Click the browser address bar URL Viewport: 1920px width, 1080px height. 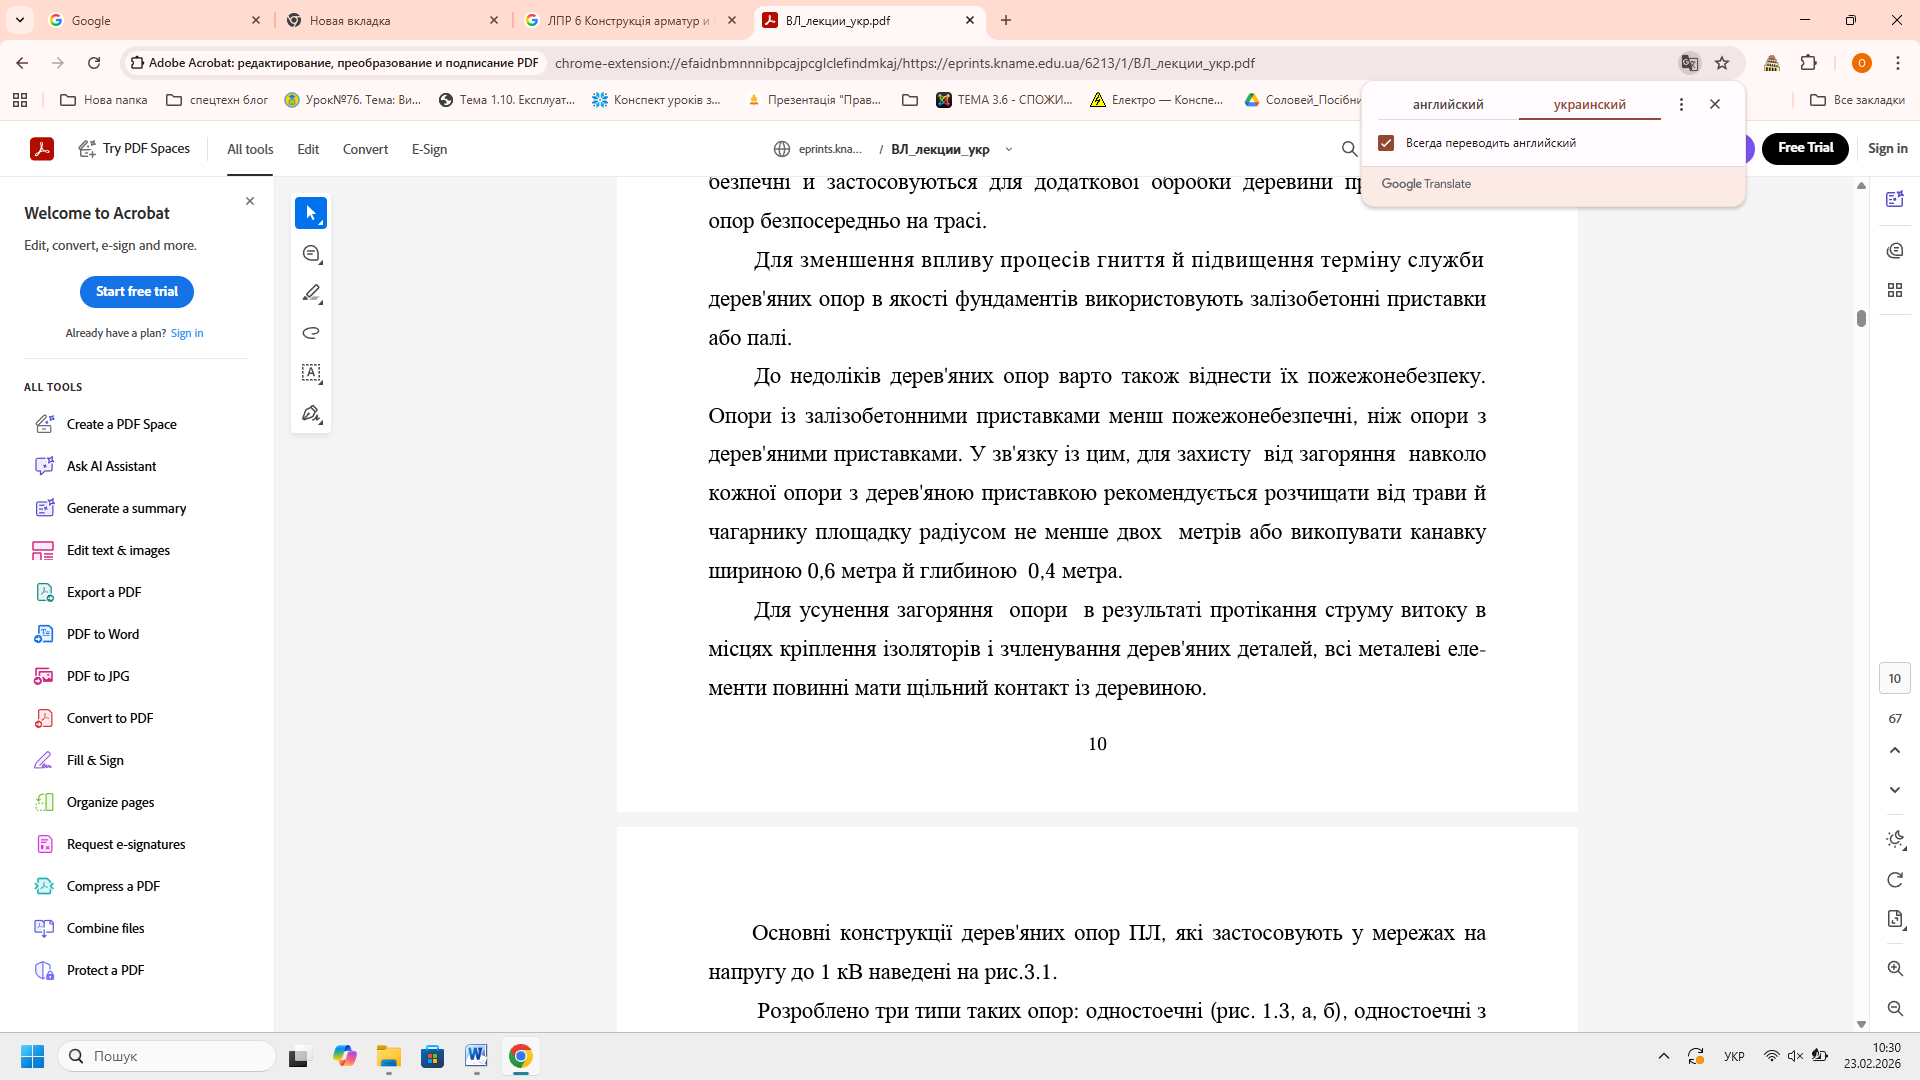(x=905, y=63)
